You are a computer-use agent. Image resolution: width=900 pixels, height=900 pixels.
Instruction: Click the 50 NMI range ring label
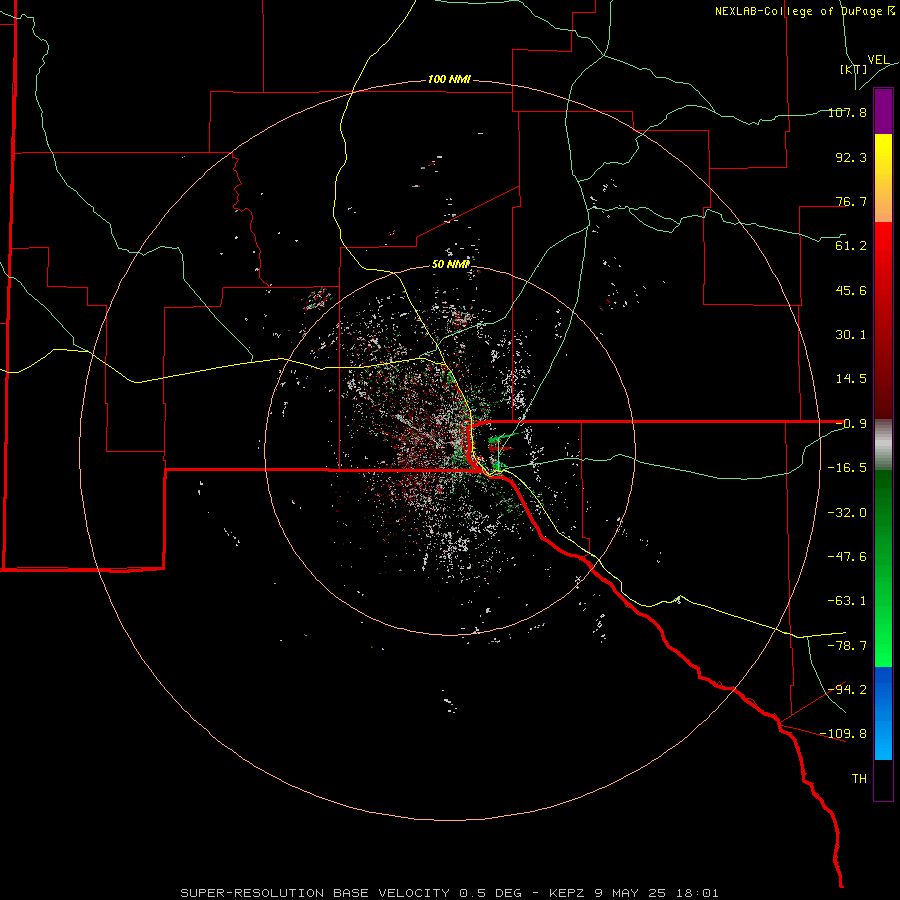coord(451,264)
